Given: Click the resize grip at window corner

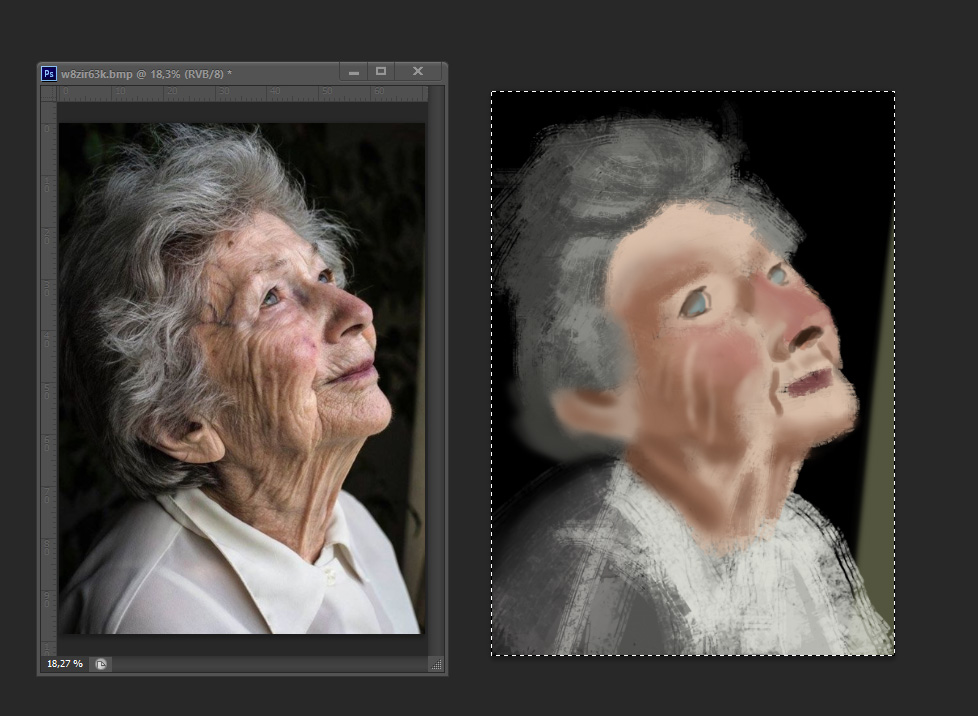Looking at the screenshot, I should 435,664.
